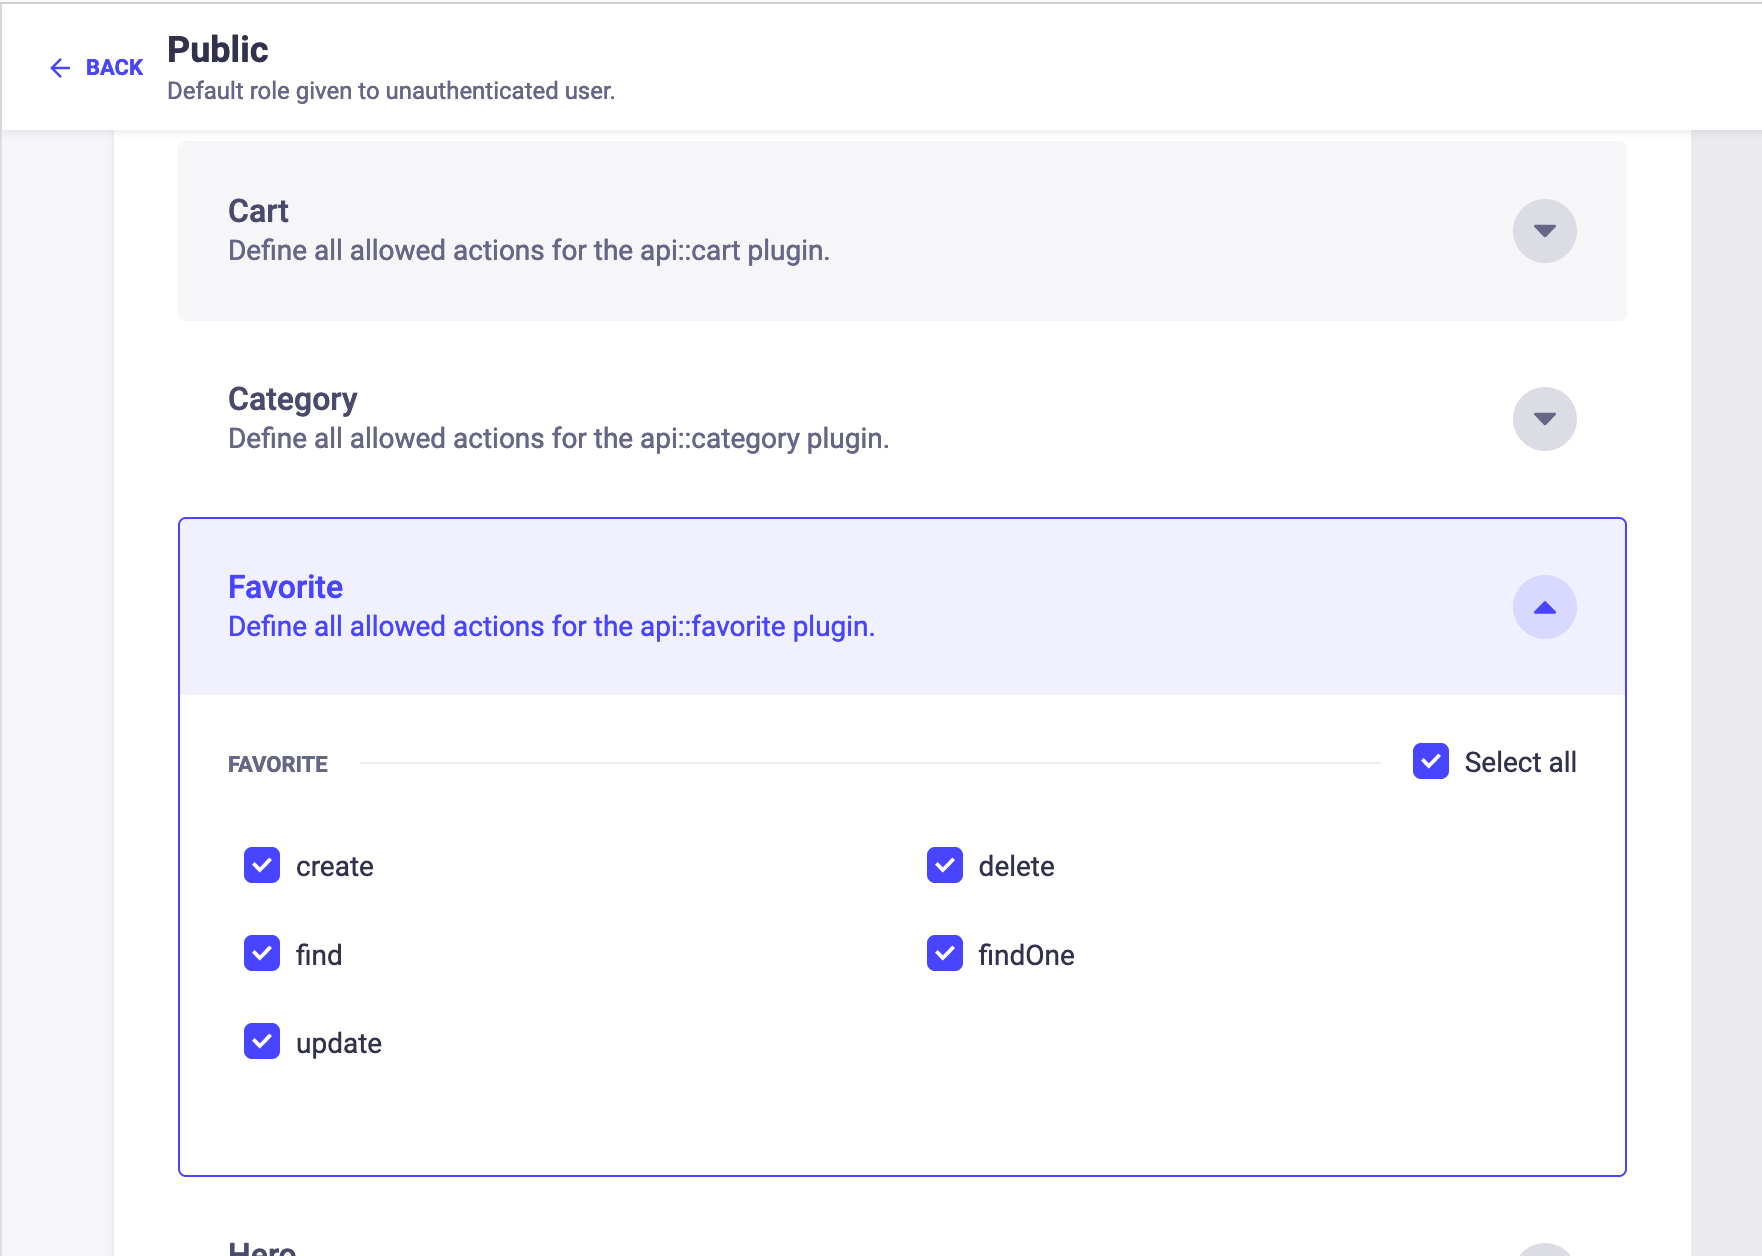
Task: Uncheck the delete permission
Action: 945,866
